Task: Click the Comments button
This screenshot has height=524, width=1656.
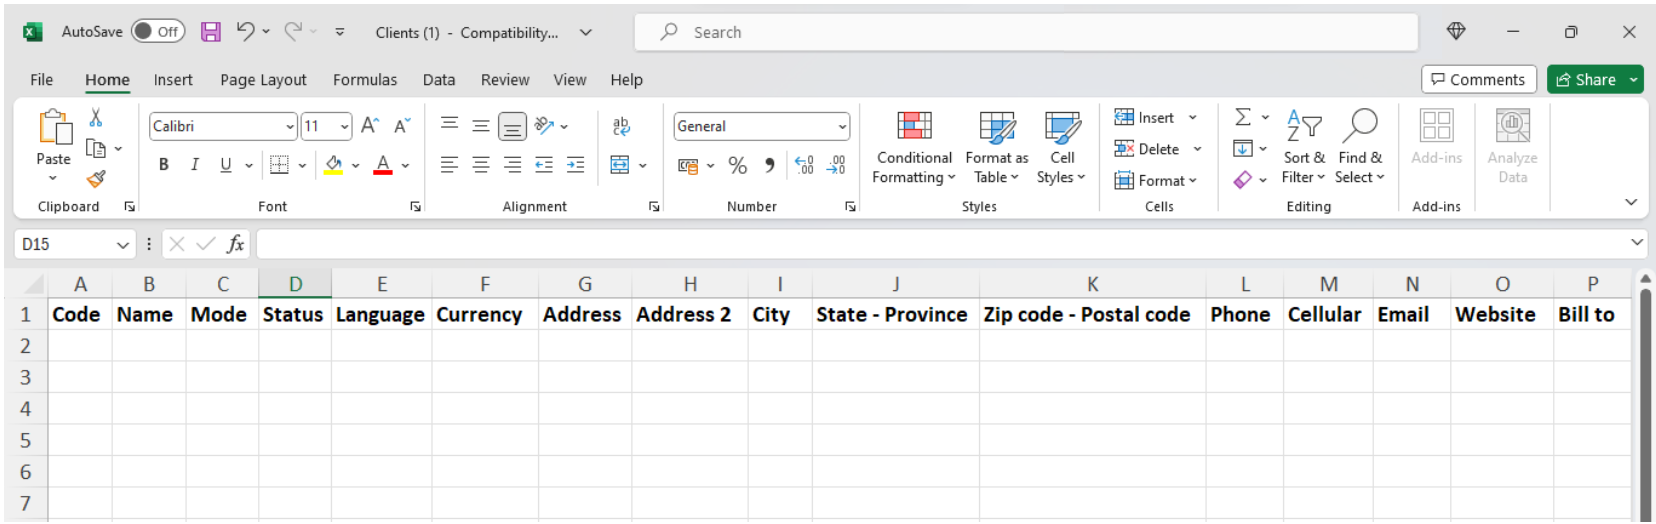Action: pos(1478,80)
